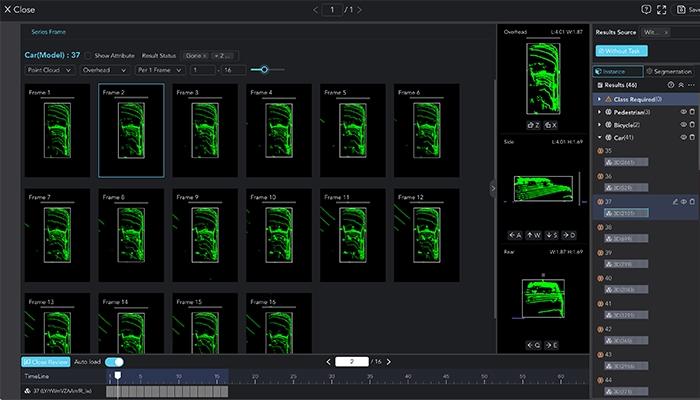The height and width of the screenshot is (400, 700).
Task: Open more options beside Results (46)
Action: (691, 85)
